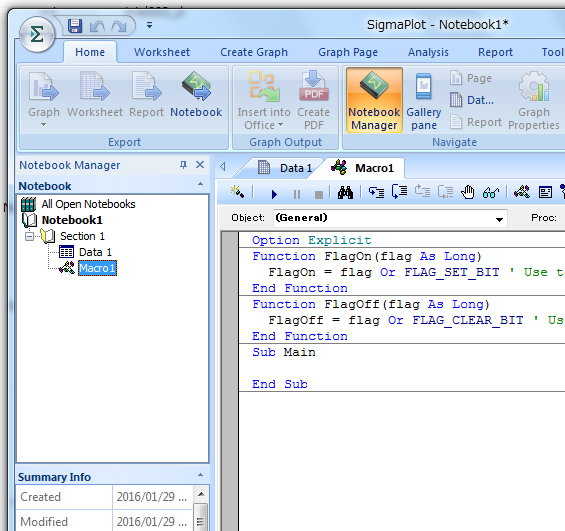Click the Function FlagOn declaration line

point(367,256)
